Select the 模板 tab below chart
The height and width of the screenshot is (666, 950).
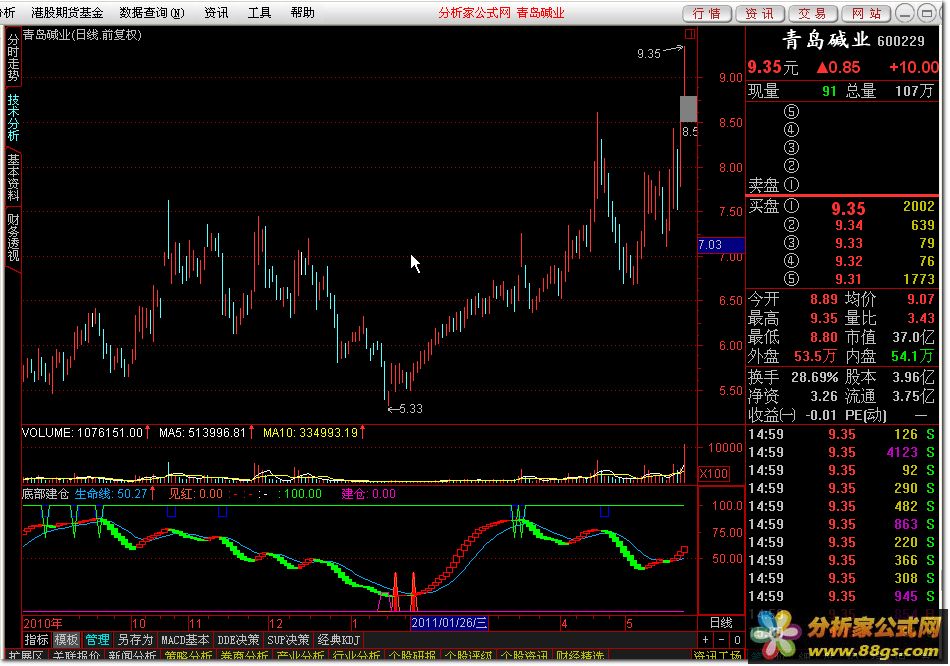66,639
